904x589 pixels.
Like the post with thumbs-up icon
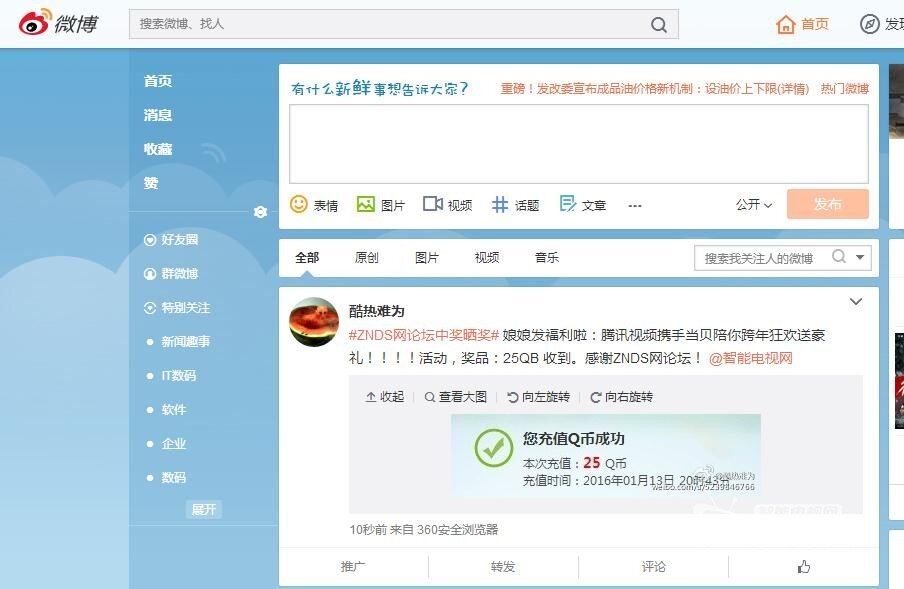(x=804, y=567)
